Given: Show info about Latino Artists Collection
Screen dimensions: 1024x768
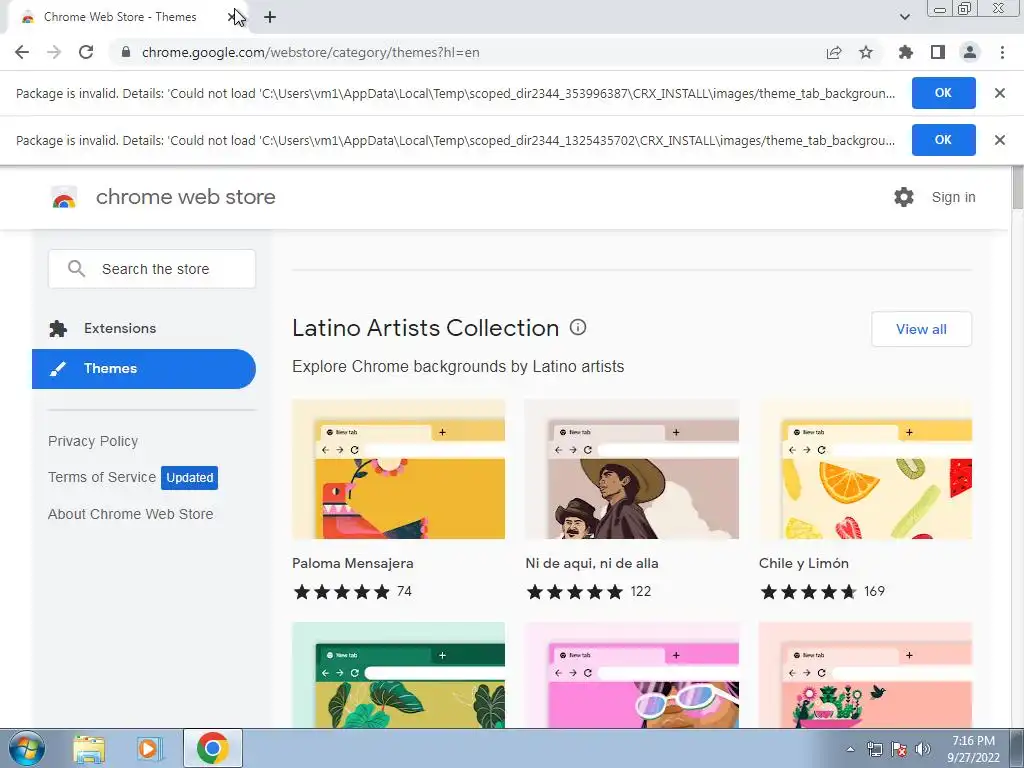Looking at the screenshot, I should 578,327.
